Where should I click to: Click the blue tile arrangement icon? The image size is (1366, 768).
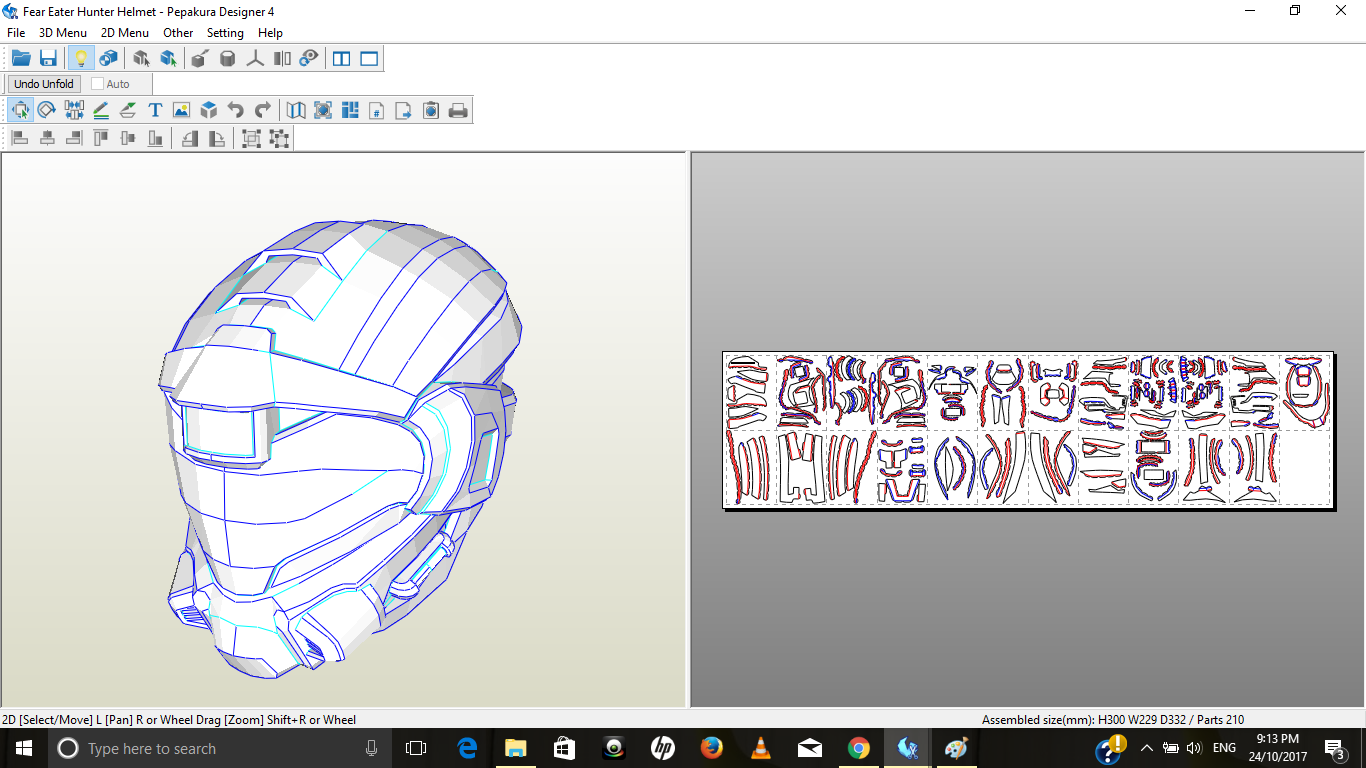(x=350, y=110)
